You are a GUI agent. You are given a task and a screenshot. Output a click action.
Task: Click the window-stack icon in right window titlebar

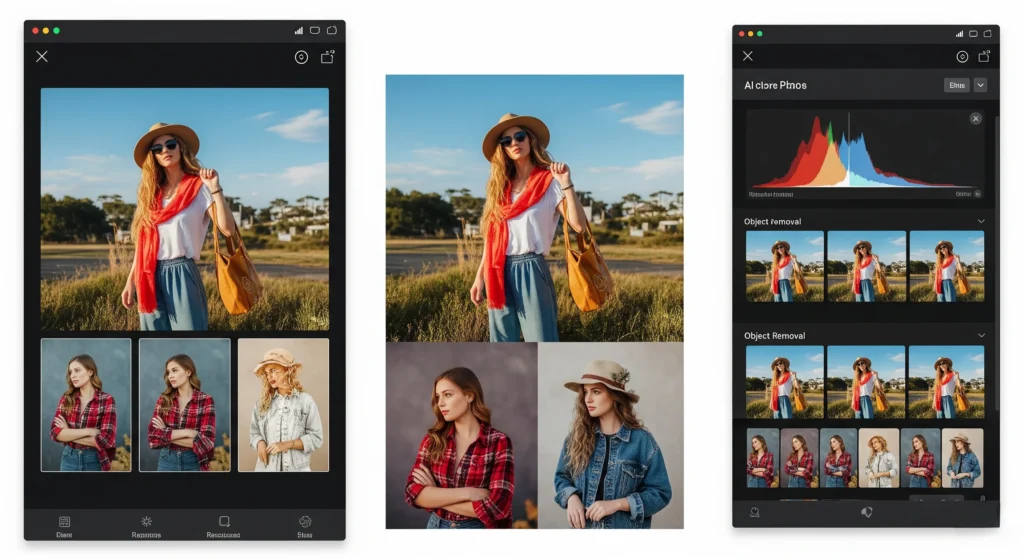(987, 33)
